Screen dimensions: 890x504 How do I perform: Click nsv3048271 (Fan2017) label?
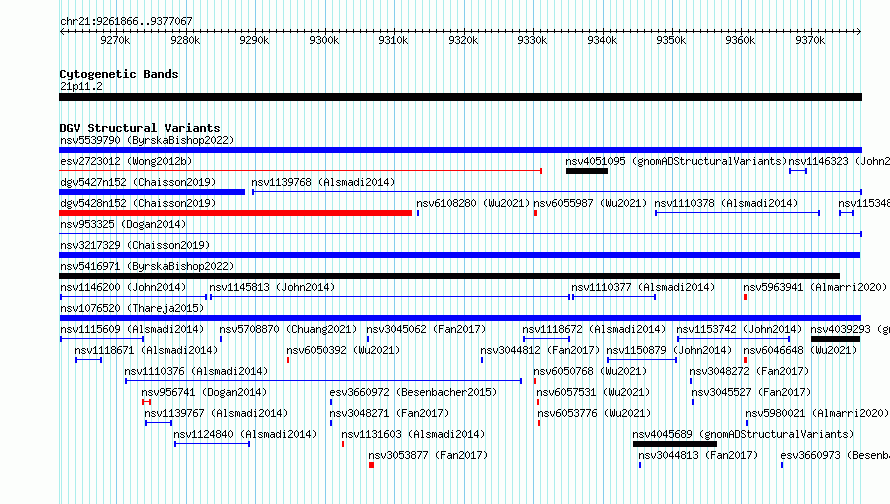coord(389,413)
